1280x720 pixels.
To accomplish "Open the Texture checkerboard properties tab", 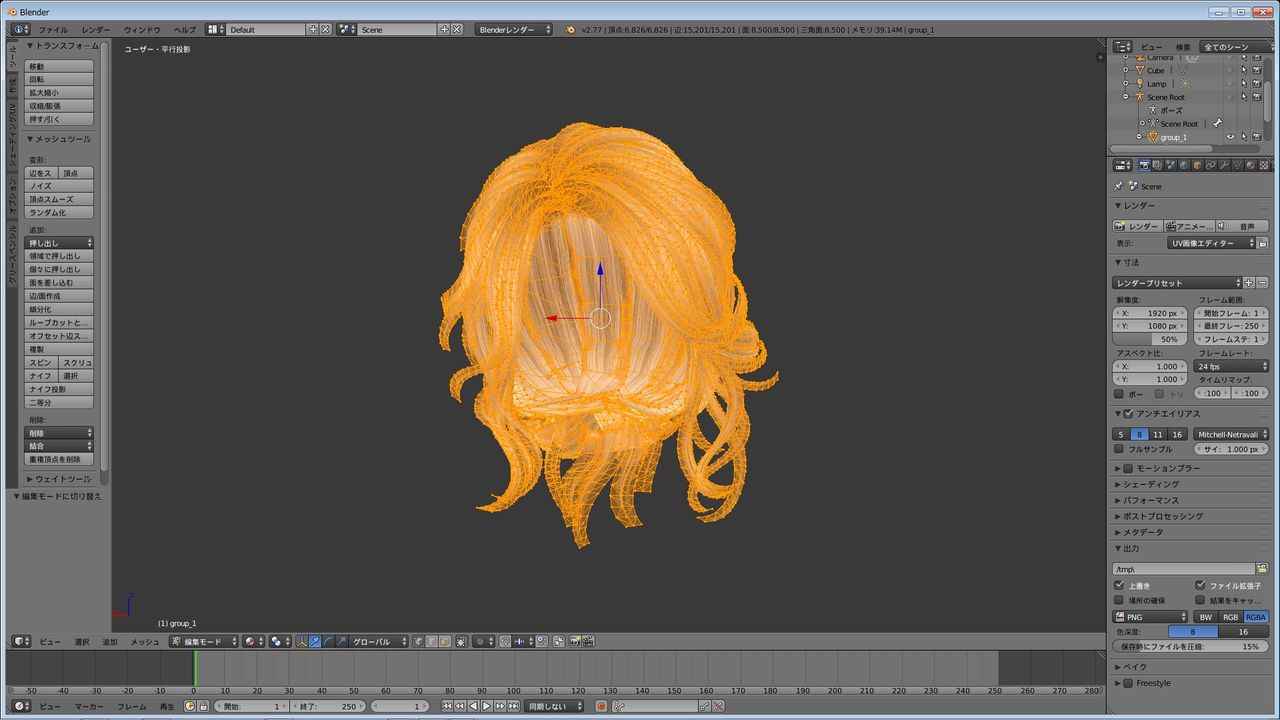I will (1264, 165).
